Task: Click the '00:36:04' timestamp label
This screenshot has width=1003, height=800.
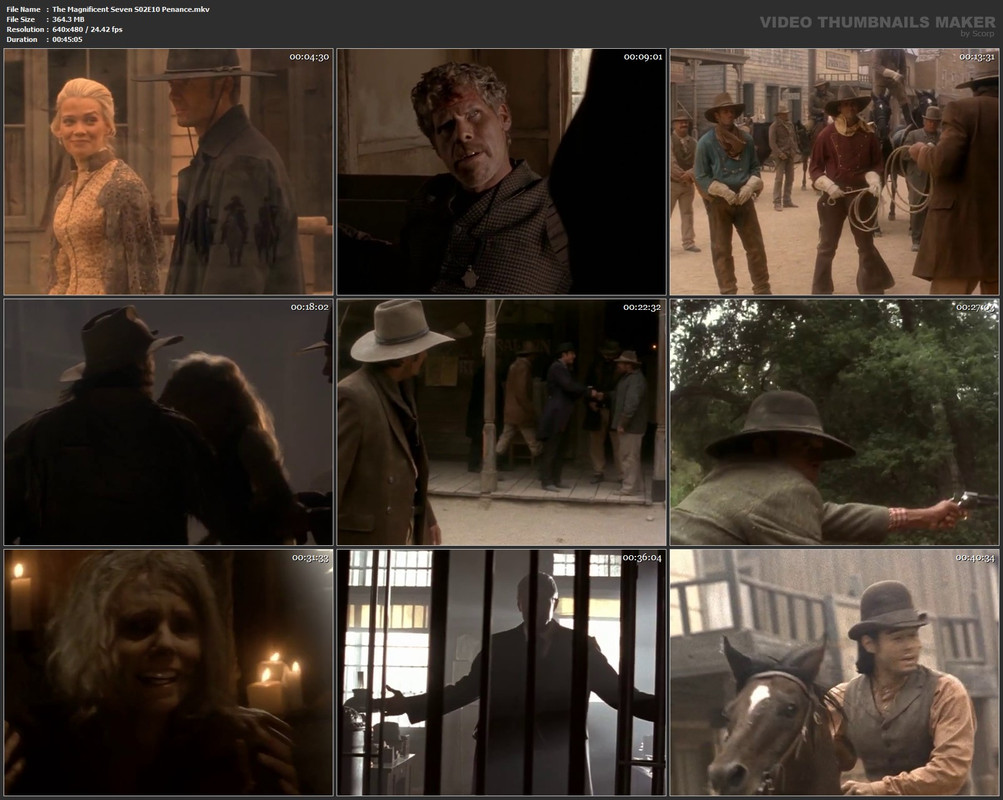Action: (x=642, y=558)
